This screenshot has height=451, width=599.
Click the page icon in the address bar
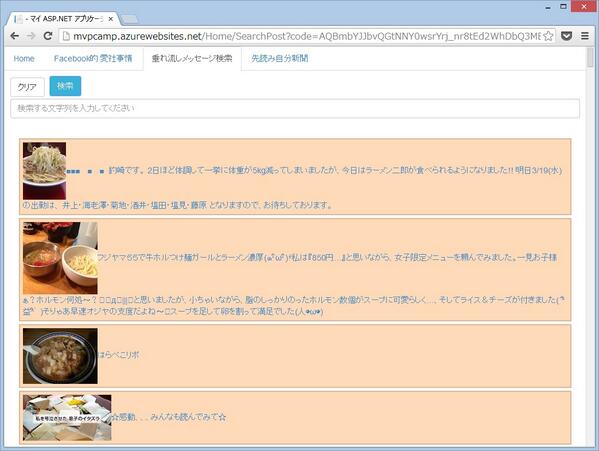pyautogui.click(x=66, y=36)
